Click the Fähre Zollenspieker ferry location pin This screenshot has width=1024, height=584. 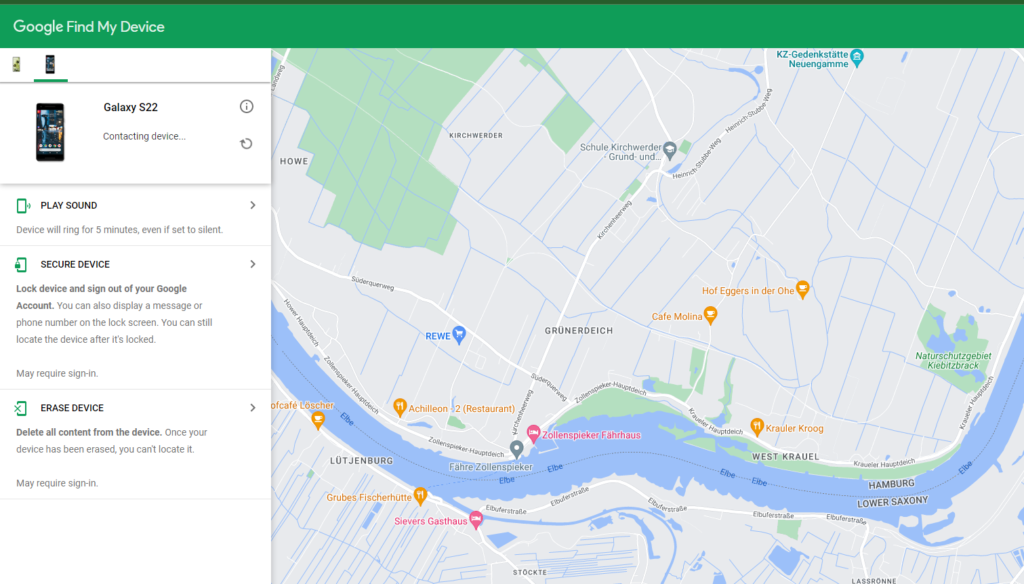pos(517,448)
